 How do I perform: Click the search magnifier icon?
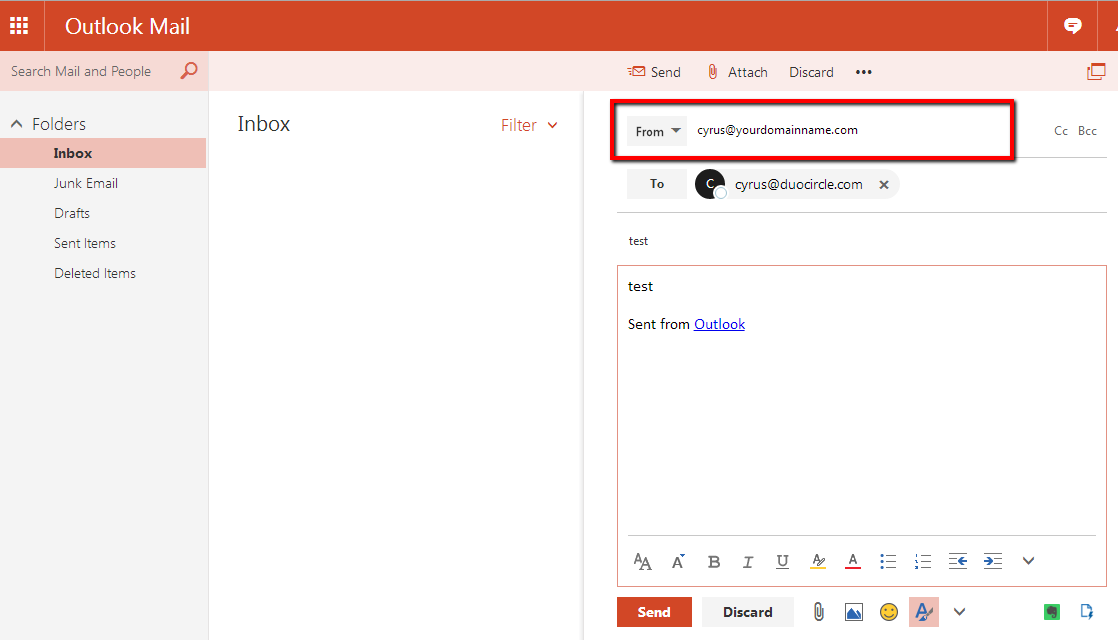point(189,71)
